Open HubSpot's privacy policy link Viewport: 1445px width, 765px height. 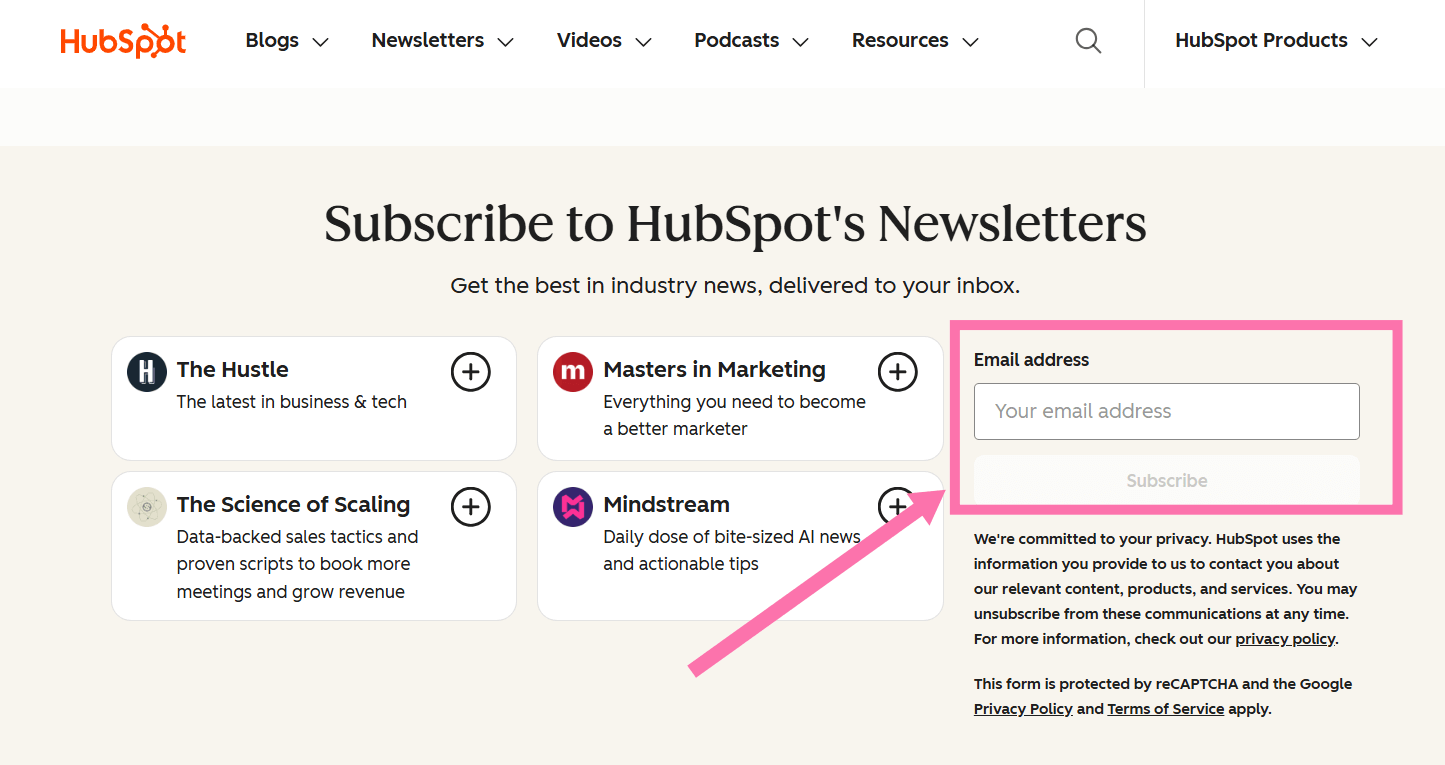1285,639
